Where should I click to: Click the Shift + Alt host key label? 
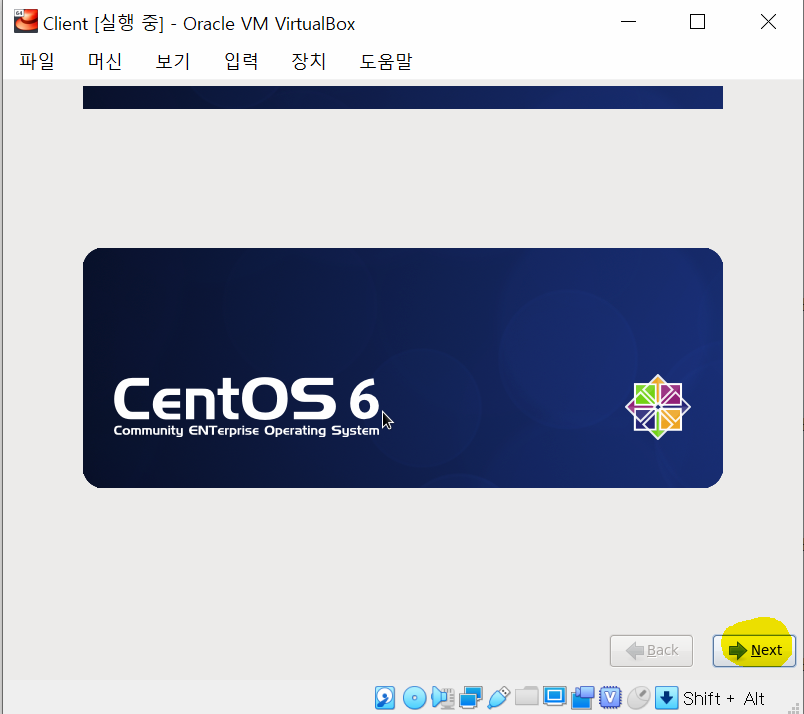click(723, 699)
